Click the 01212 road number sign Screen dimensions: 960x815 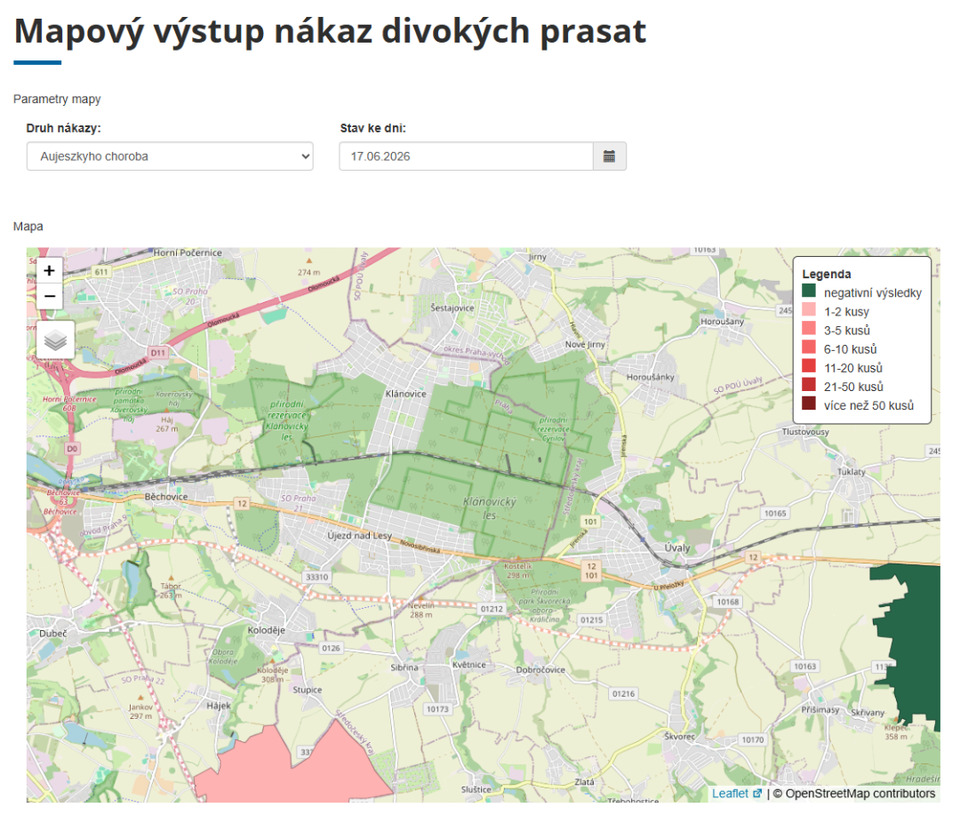[492, 609]
